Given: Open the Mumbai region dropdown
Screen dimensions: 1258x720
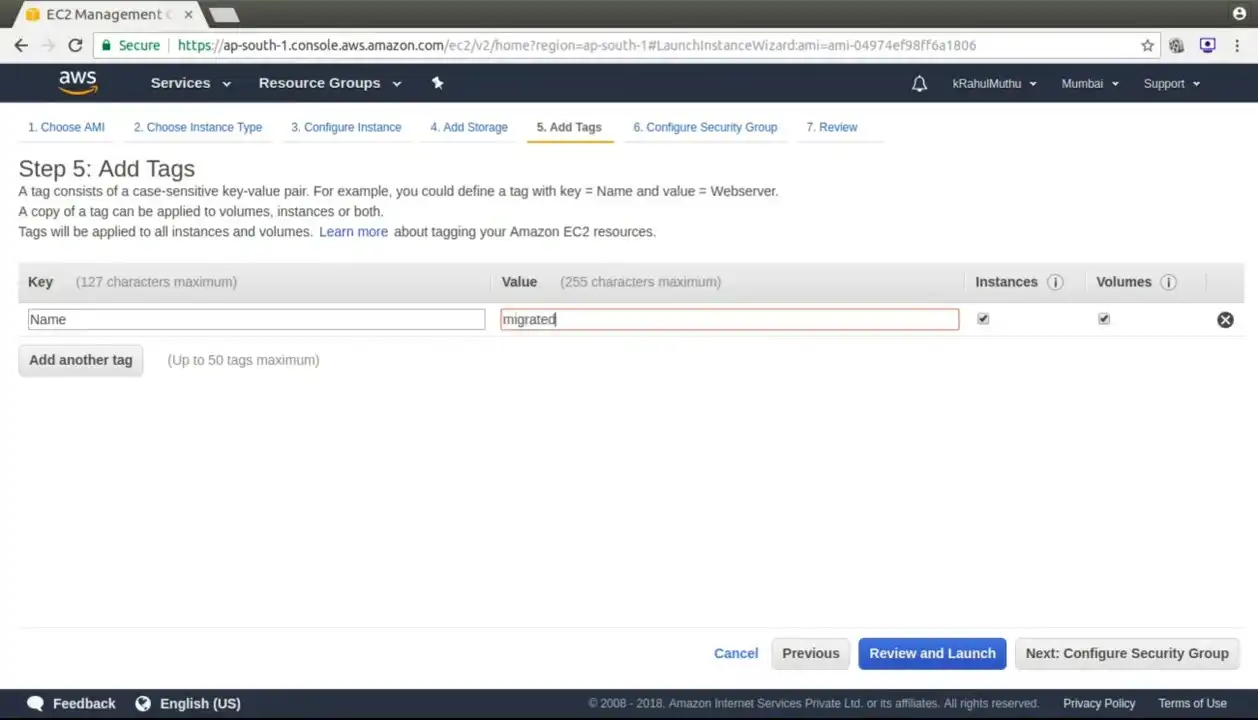Looking at the screenshot, I should [1090, 84].
